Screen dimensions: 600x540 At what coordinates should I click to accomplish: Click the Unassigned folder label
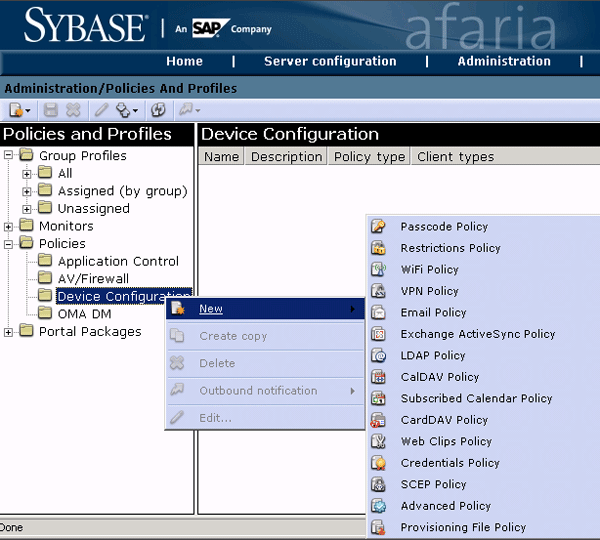click(93, 208)
